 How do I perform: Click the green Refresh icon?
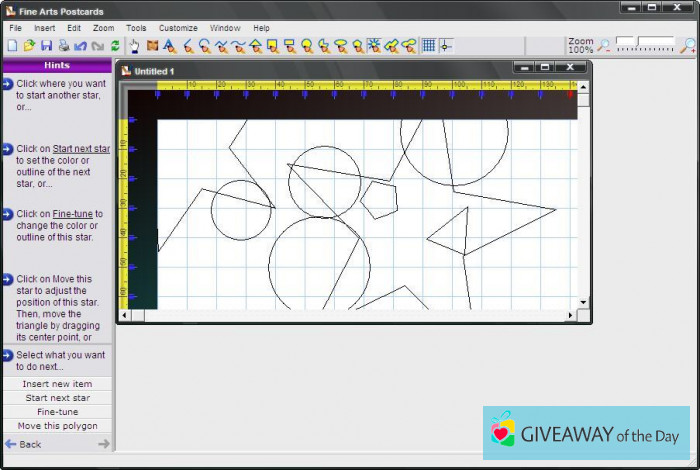[x=115, y=46]
